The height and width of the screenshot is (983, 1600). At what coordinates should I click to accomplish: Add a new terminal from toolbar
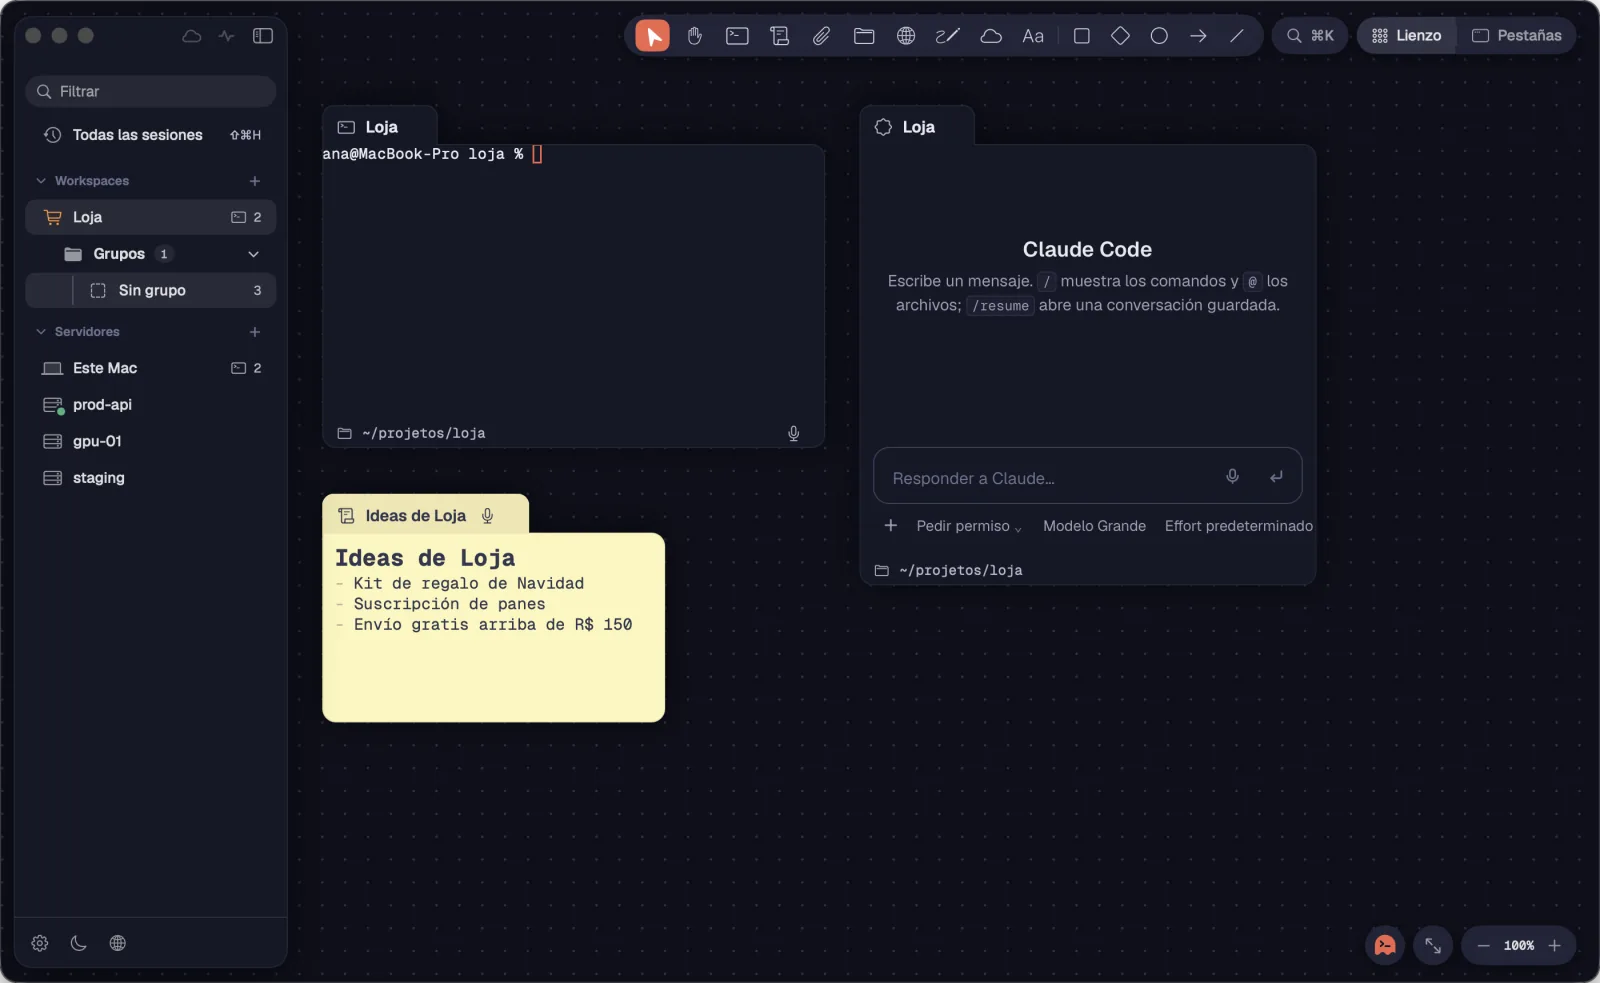(737, 36)
